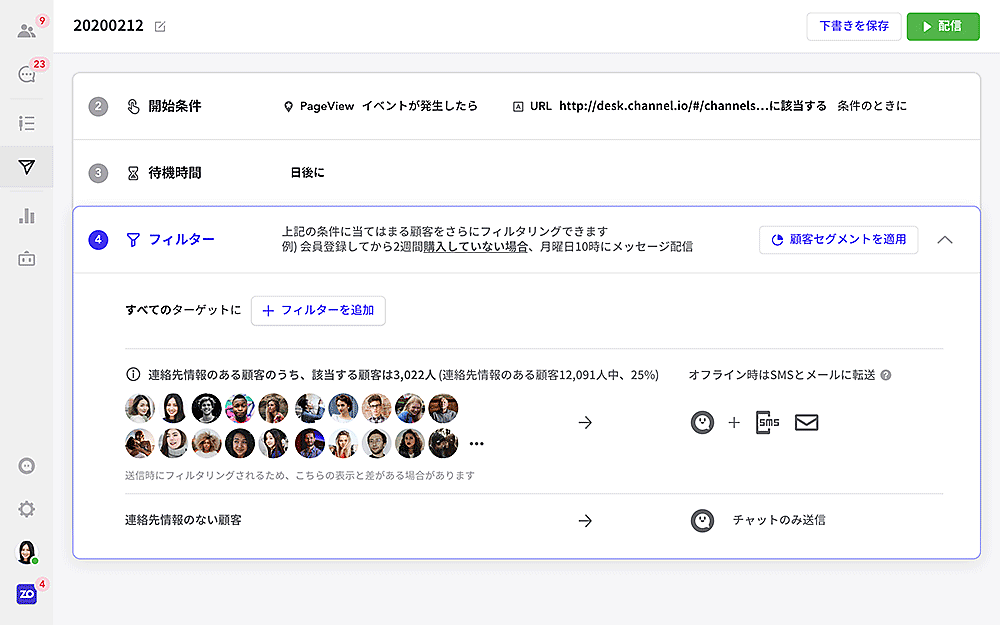
Task: Open the task list icon in the sidebar
Action: click(27, 123)
